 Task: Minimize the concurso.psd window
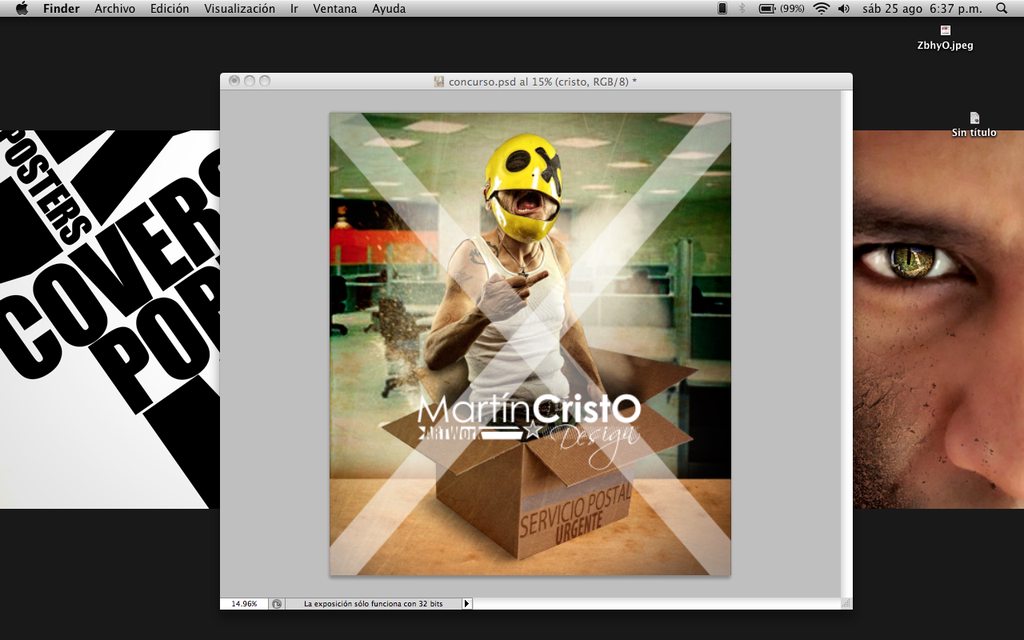click(249, 81)
